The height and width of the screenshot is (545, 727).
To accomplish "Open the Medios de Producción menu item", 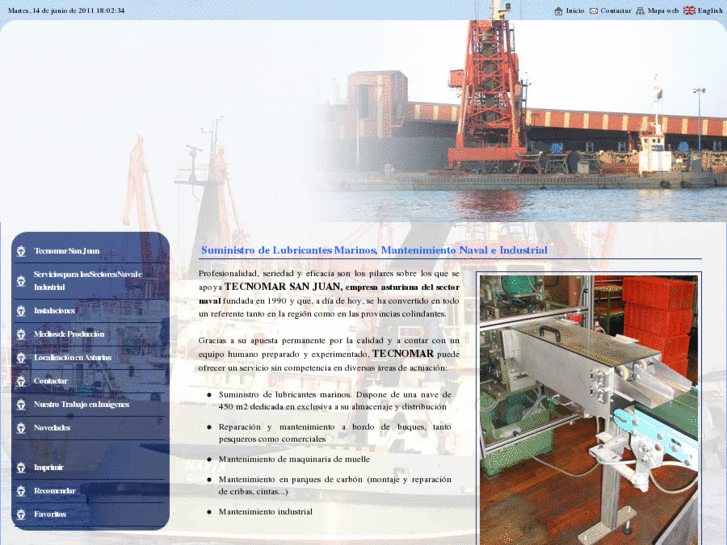I will [69, 334].
